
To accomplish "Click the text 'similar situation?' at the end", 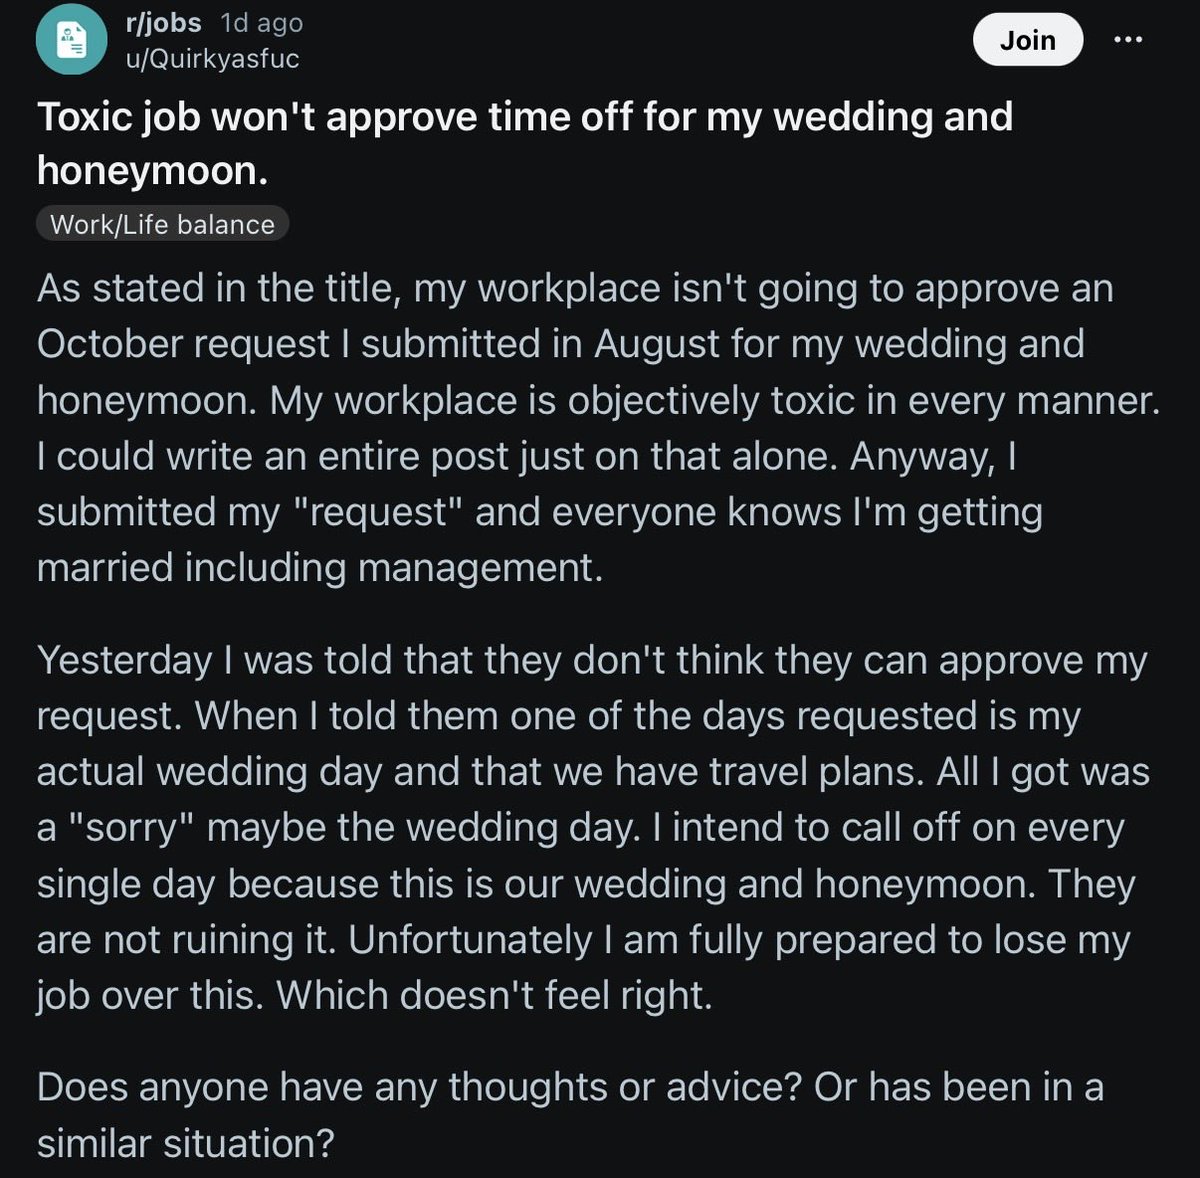I will [185, 1143].
